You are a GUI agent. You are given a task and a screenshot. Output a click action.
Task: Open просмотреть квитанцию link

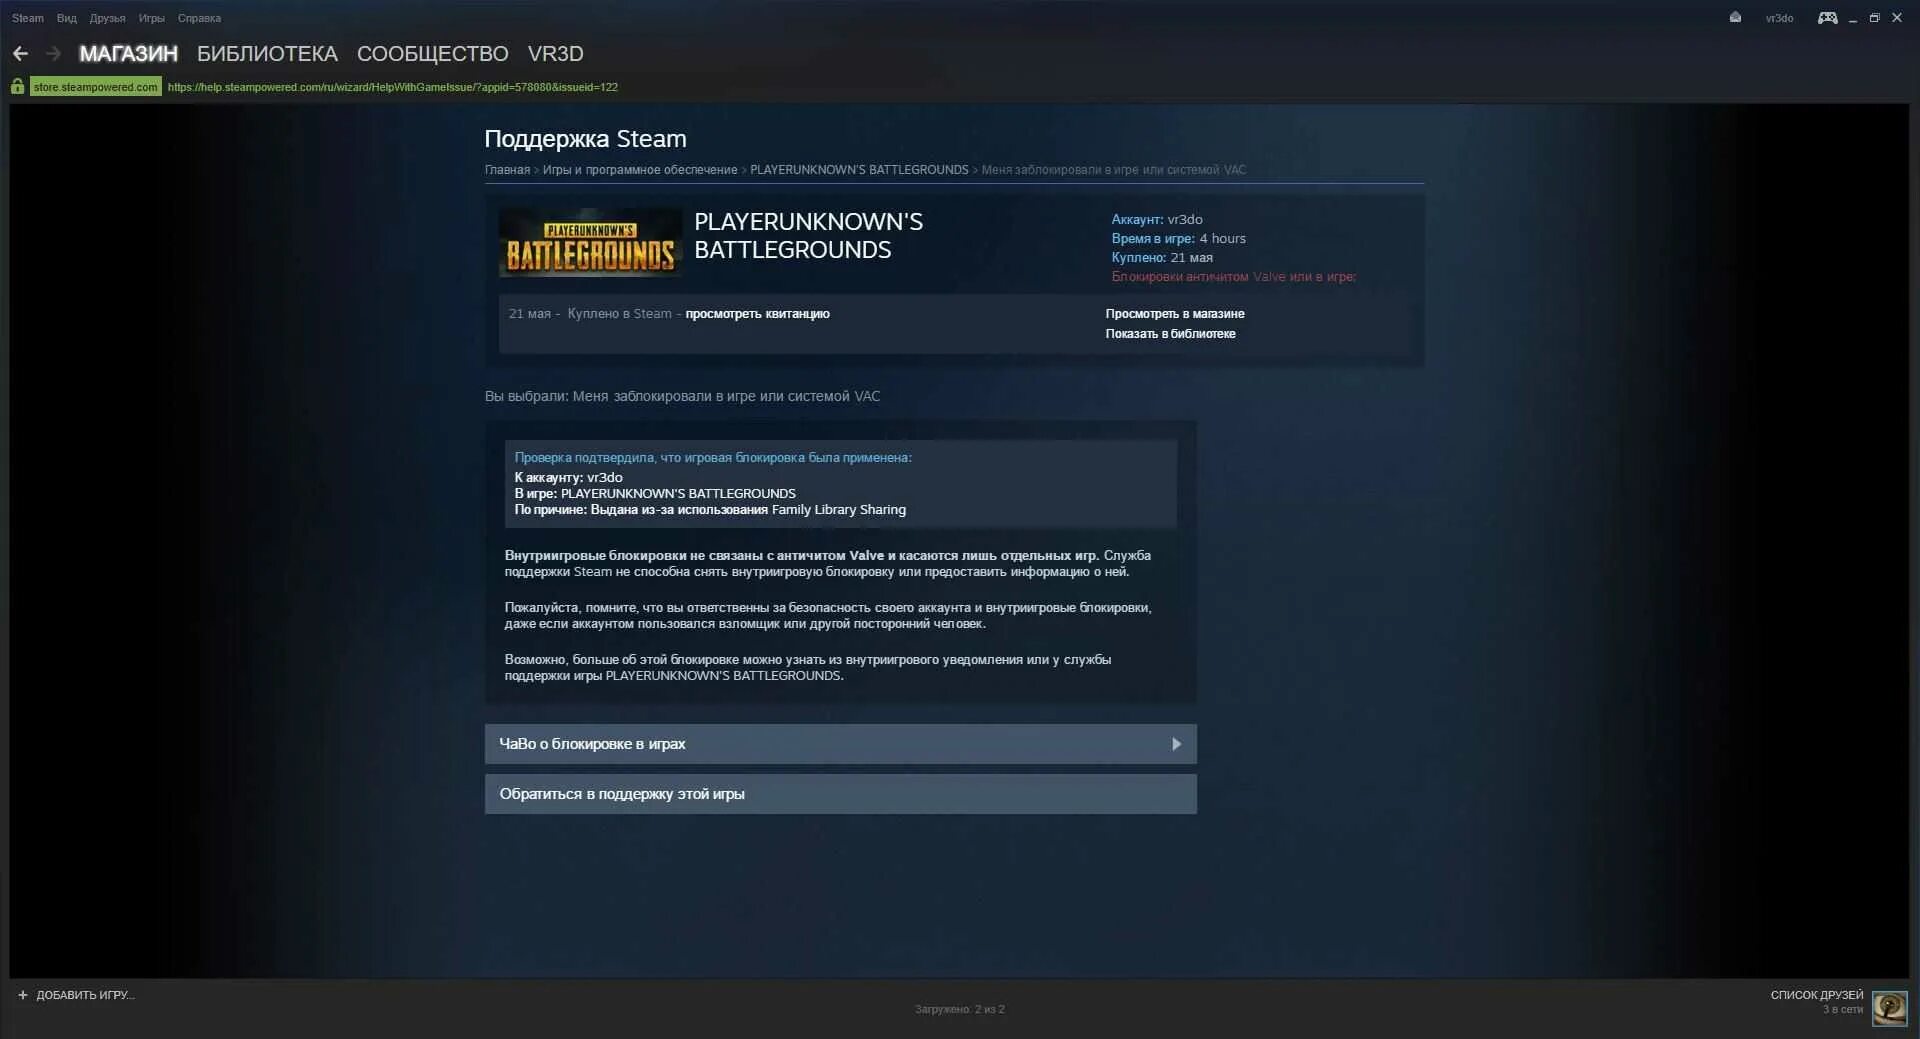coord(757,314)
